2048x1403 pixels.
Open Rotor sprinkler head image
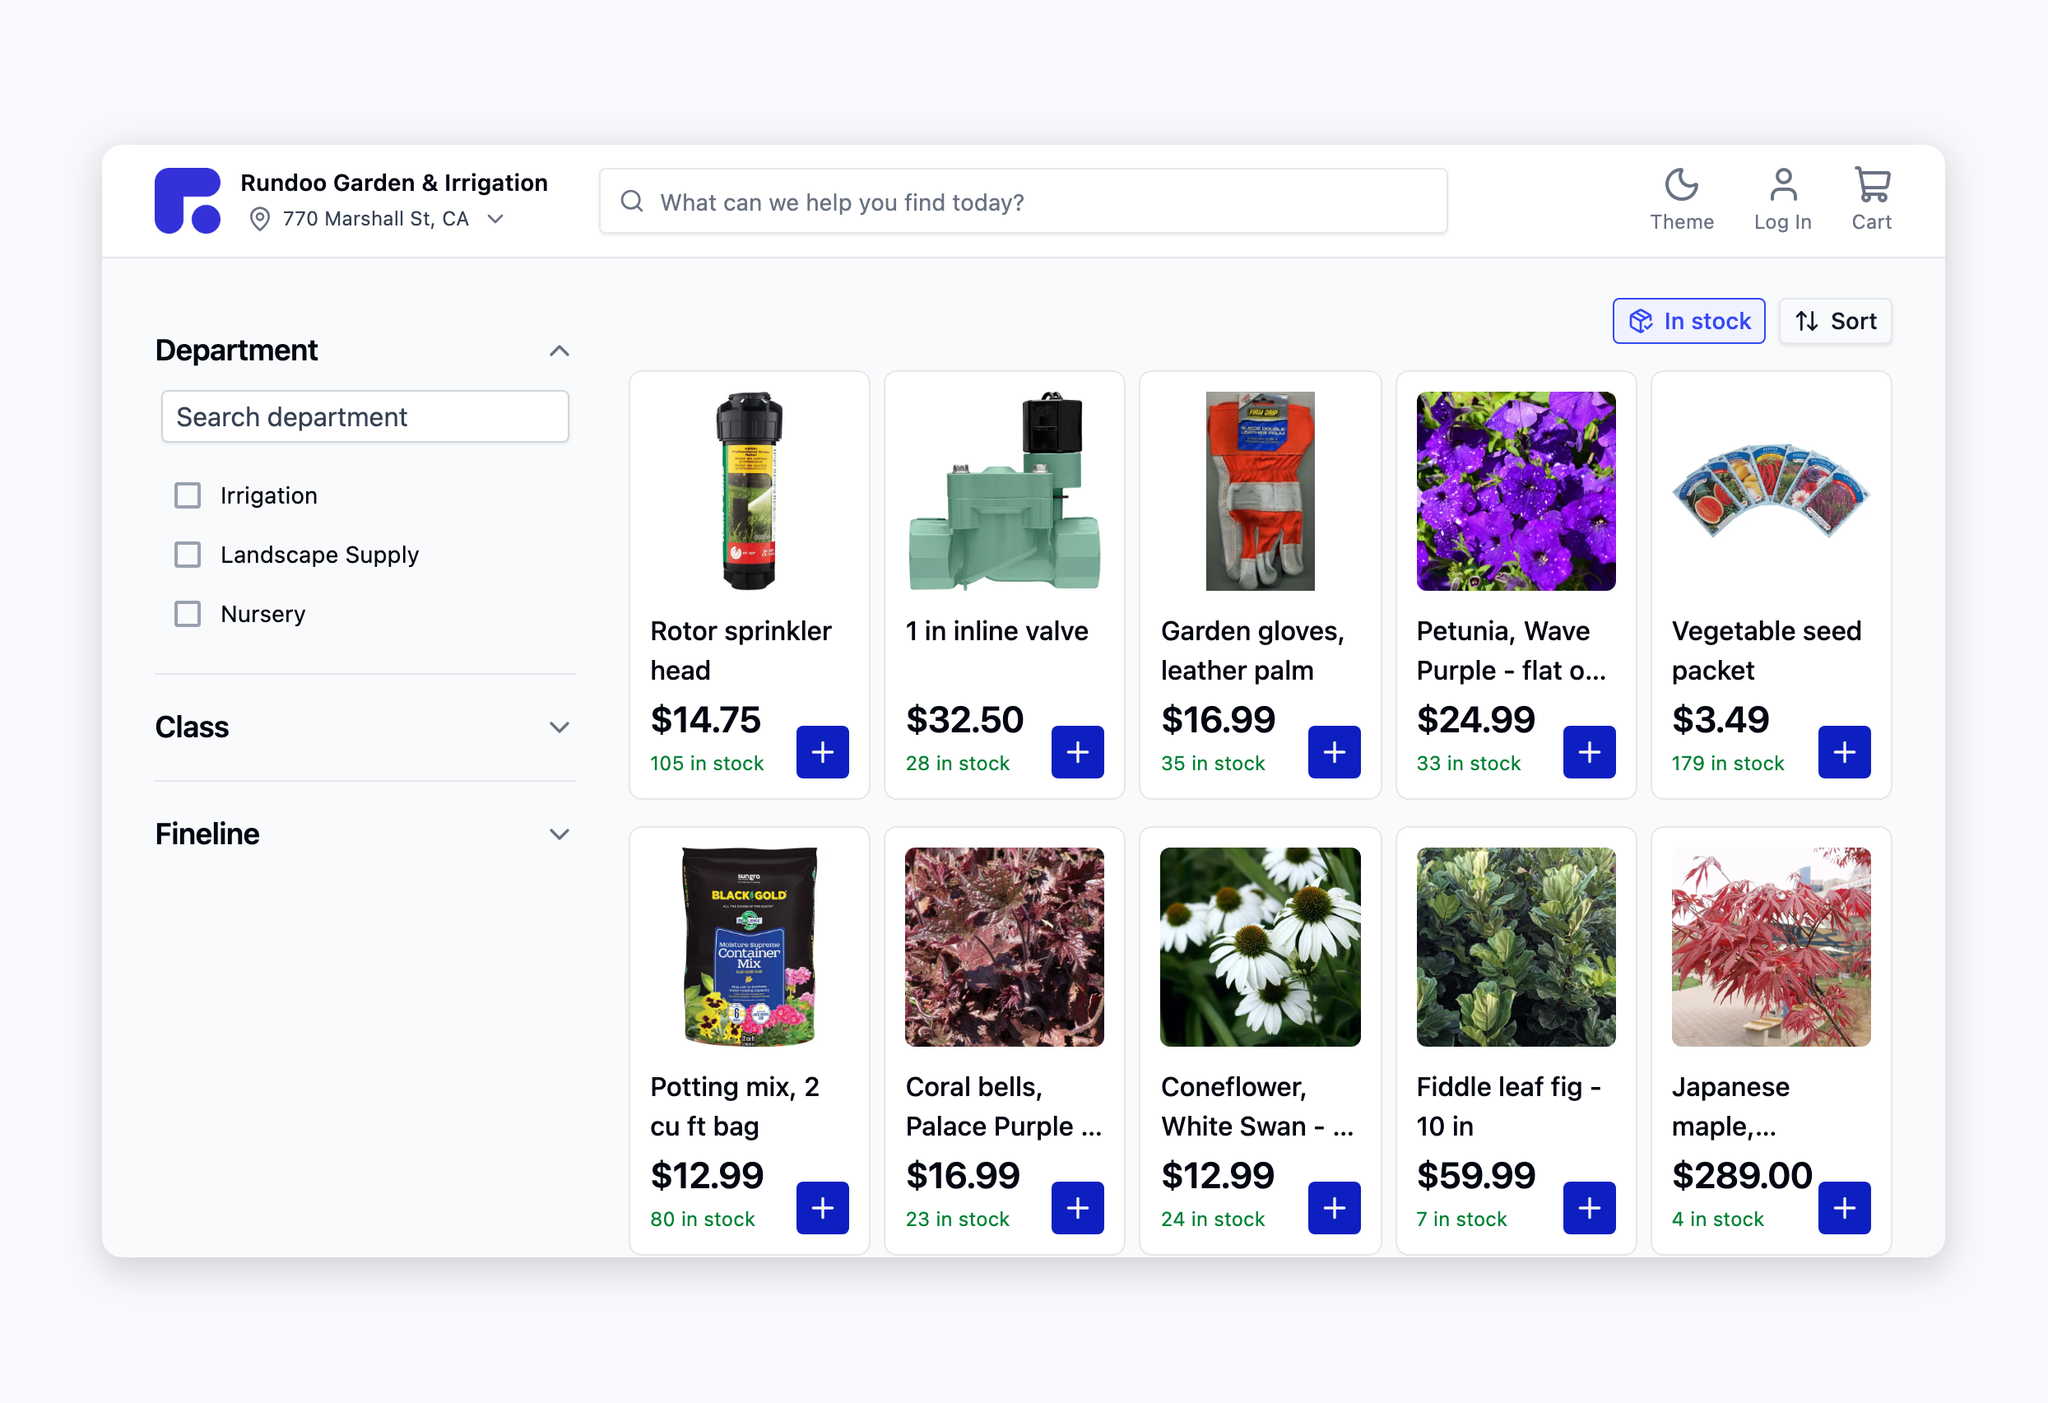[749, 491]
